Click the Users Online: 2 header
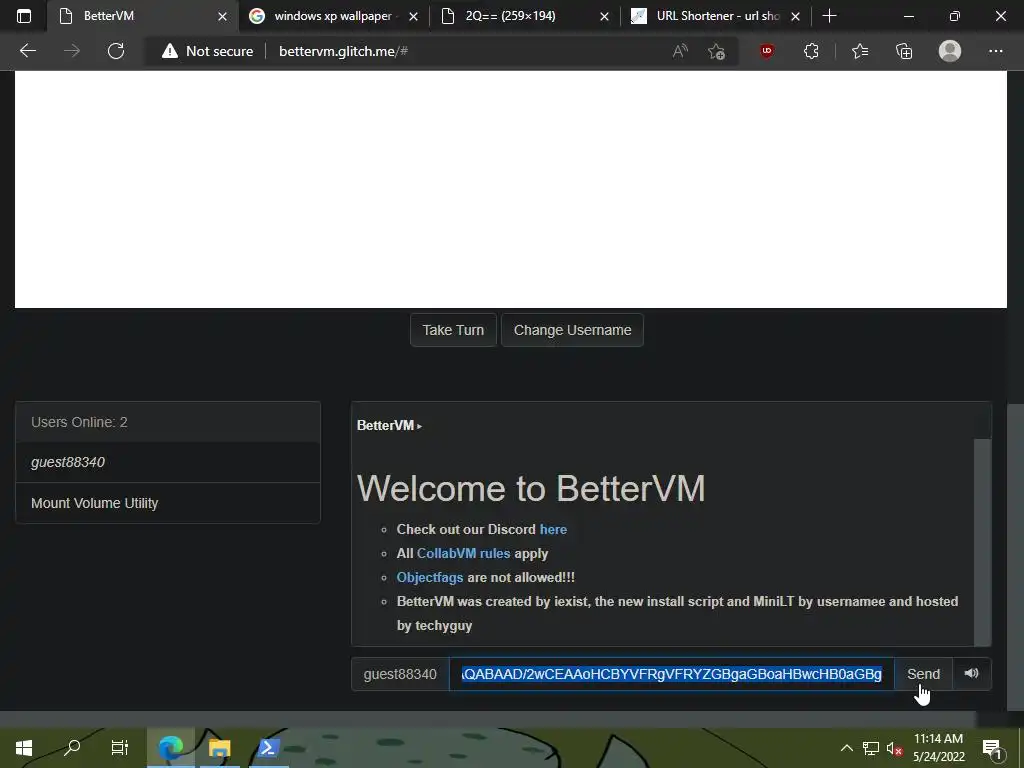The width and height of the screenshot is (1024, 768). [x=168, y=422]
